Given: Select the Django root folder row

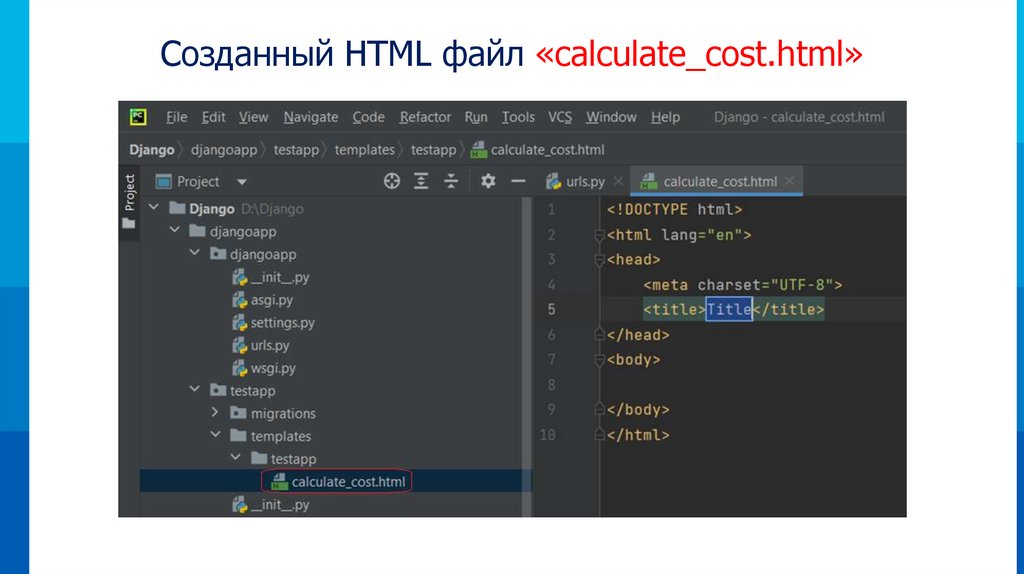Looking at the screenshot, I should coord(330,209).
